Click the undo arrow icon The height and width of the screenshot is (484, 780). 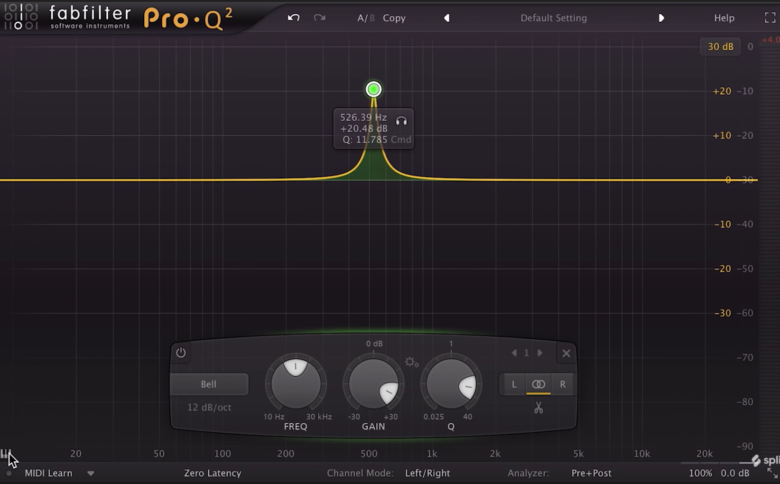(x=293, y=18)
